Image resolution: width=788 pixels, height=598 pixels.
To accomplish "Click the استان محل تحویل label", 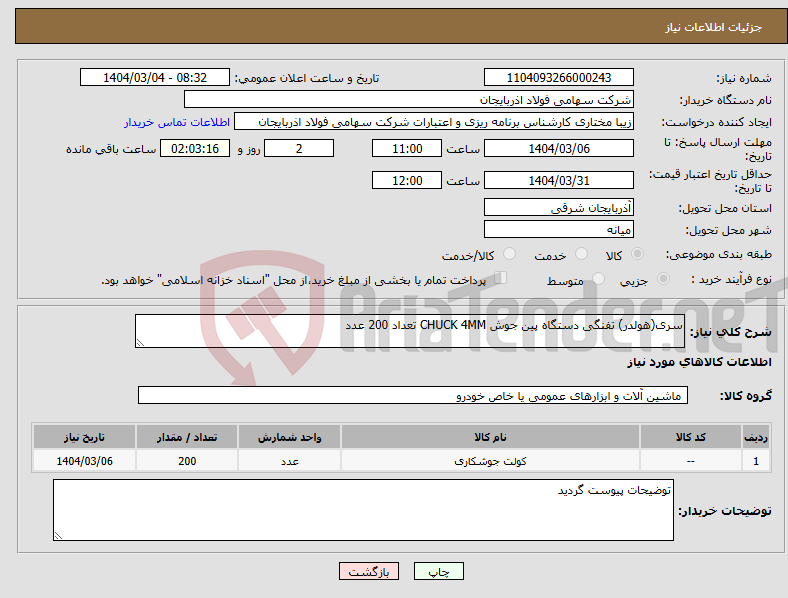I will pos(725,208).
